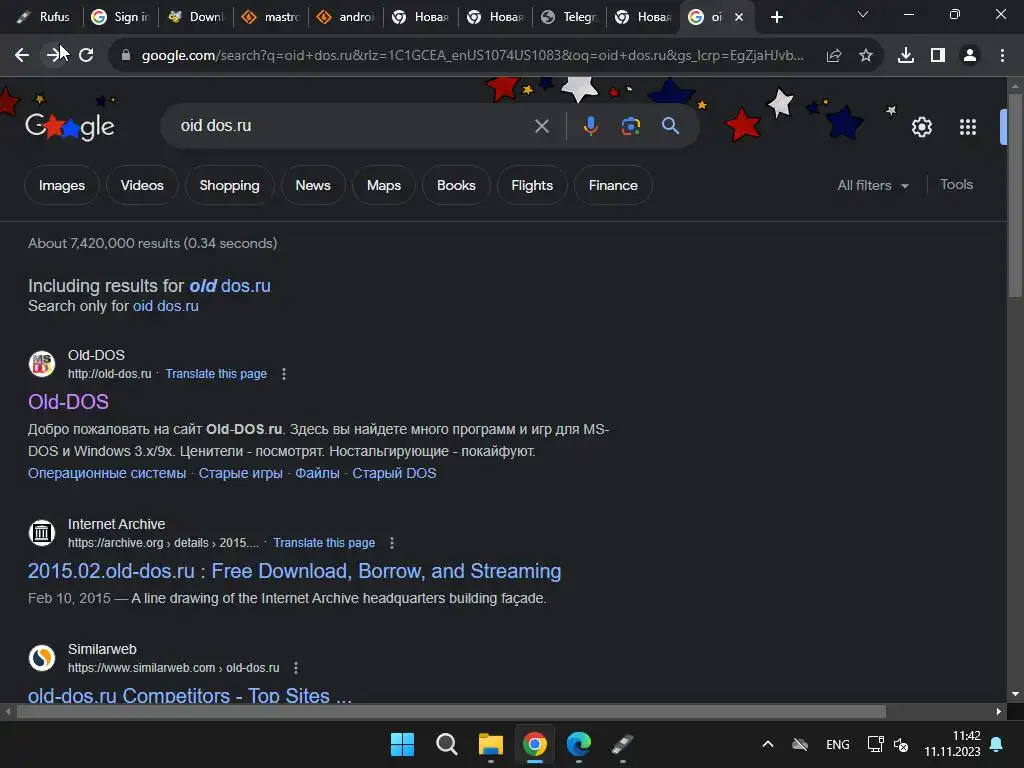Click the address bar URL
The image size is (1024, 768).
(x=473, y=56)
